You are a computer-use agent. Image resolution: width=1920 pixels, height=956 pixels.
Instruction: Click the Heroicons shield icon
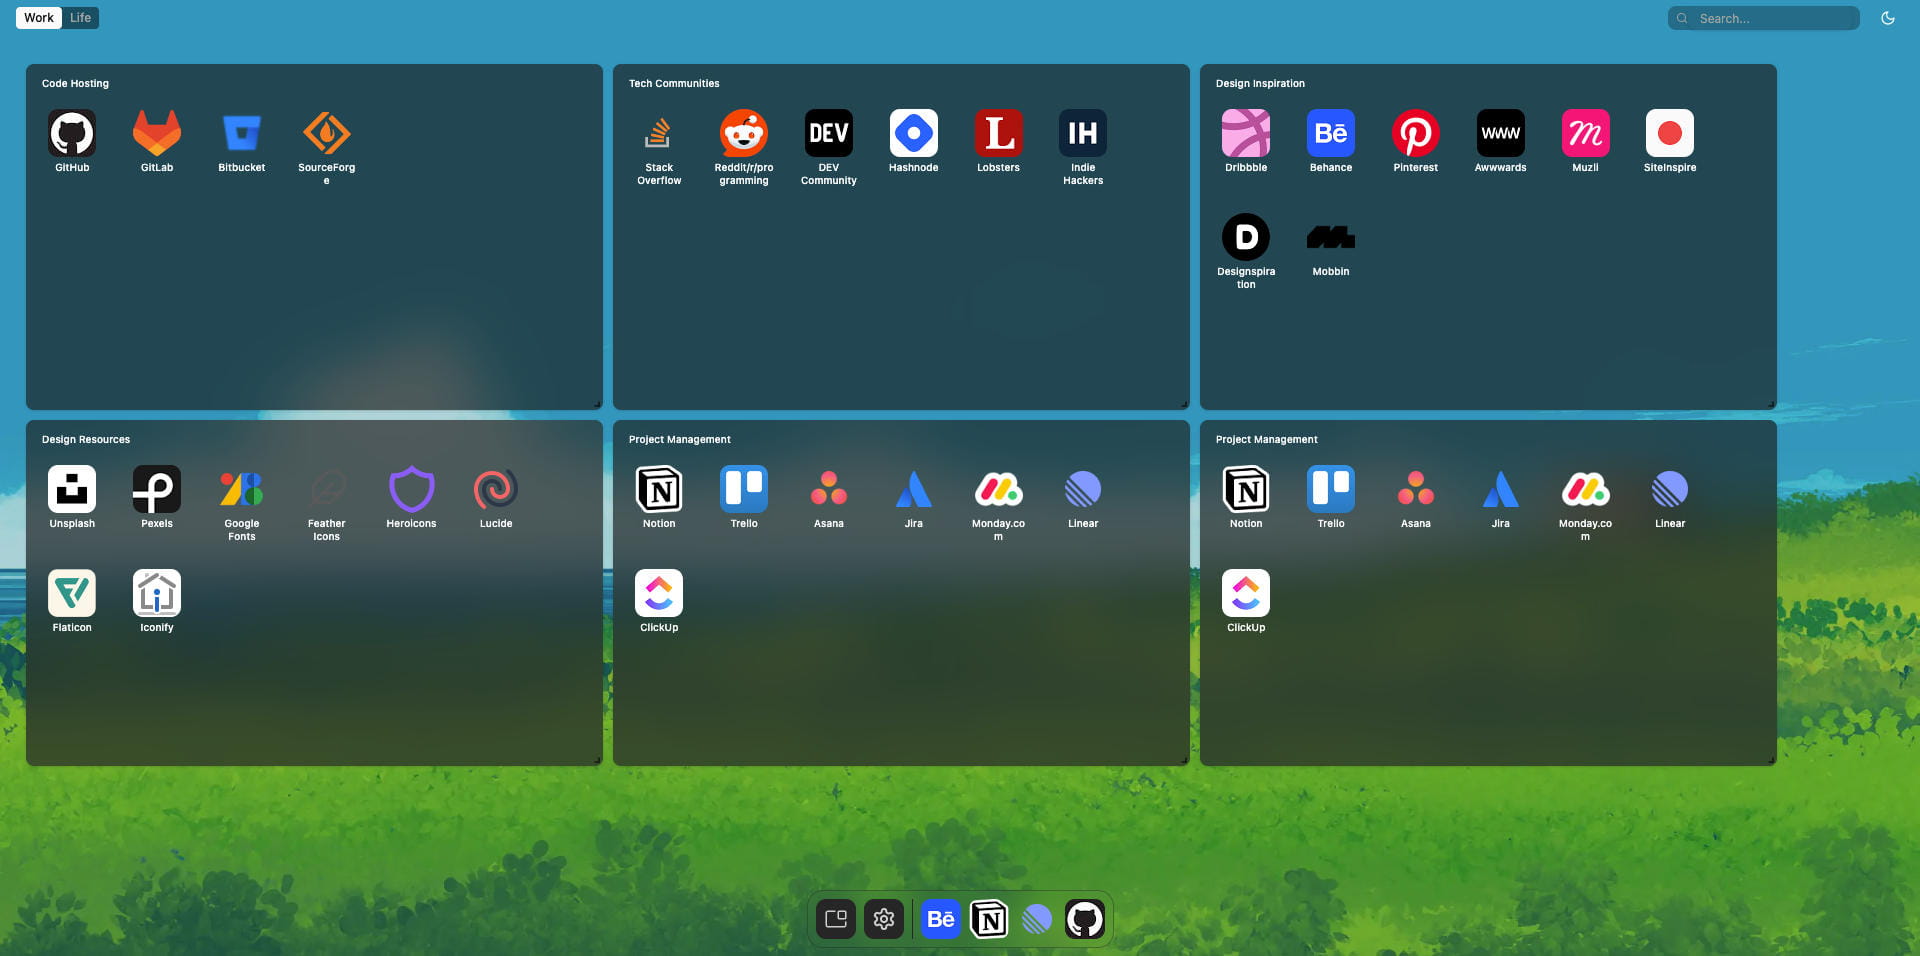[411, 490]
